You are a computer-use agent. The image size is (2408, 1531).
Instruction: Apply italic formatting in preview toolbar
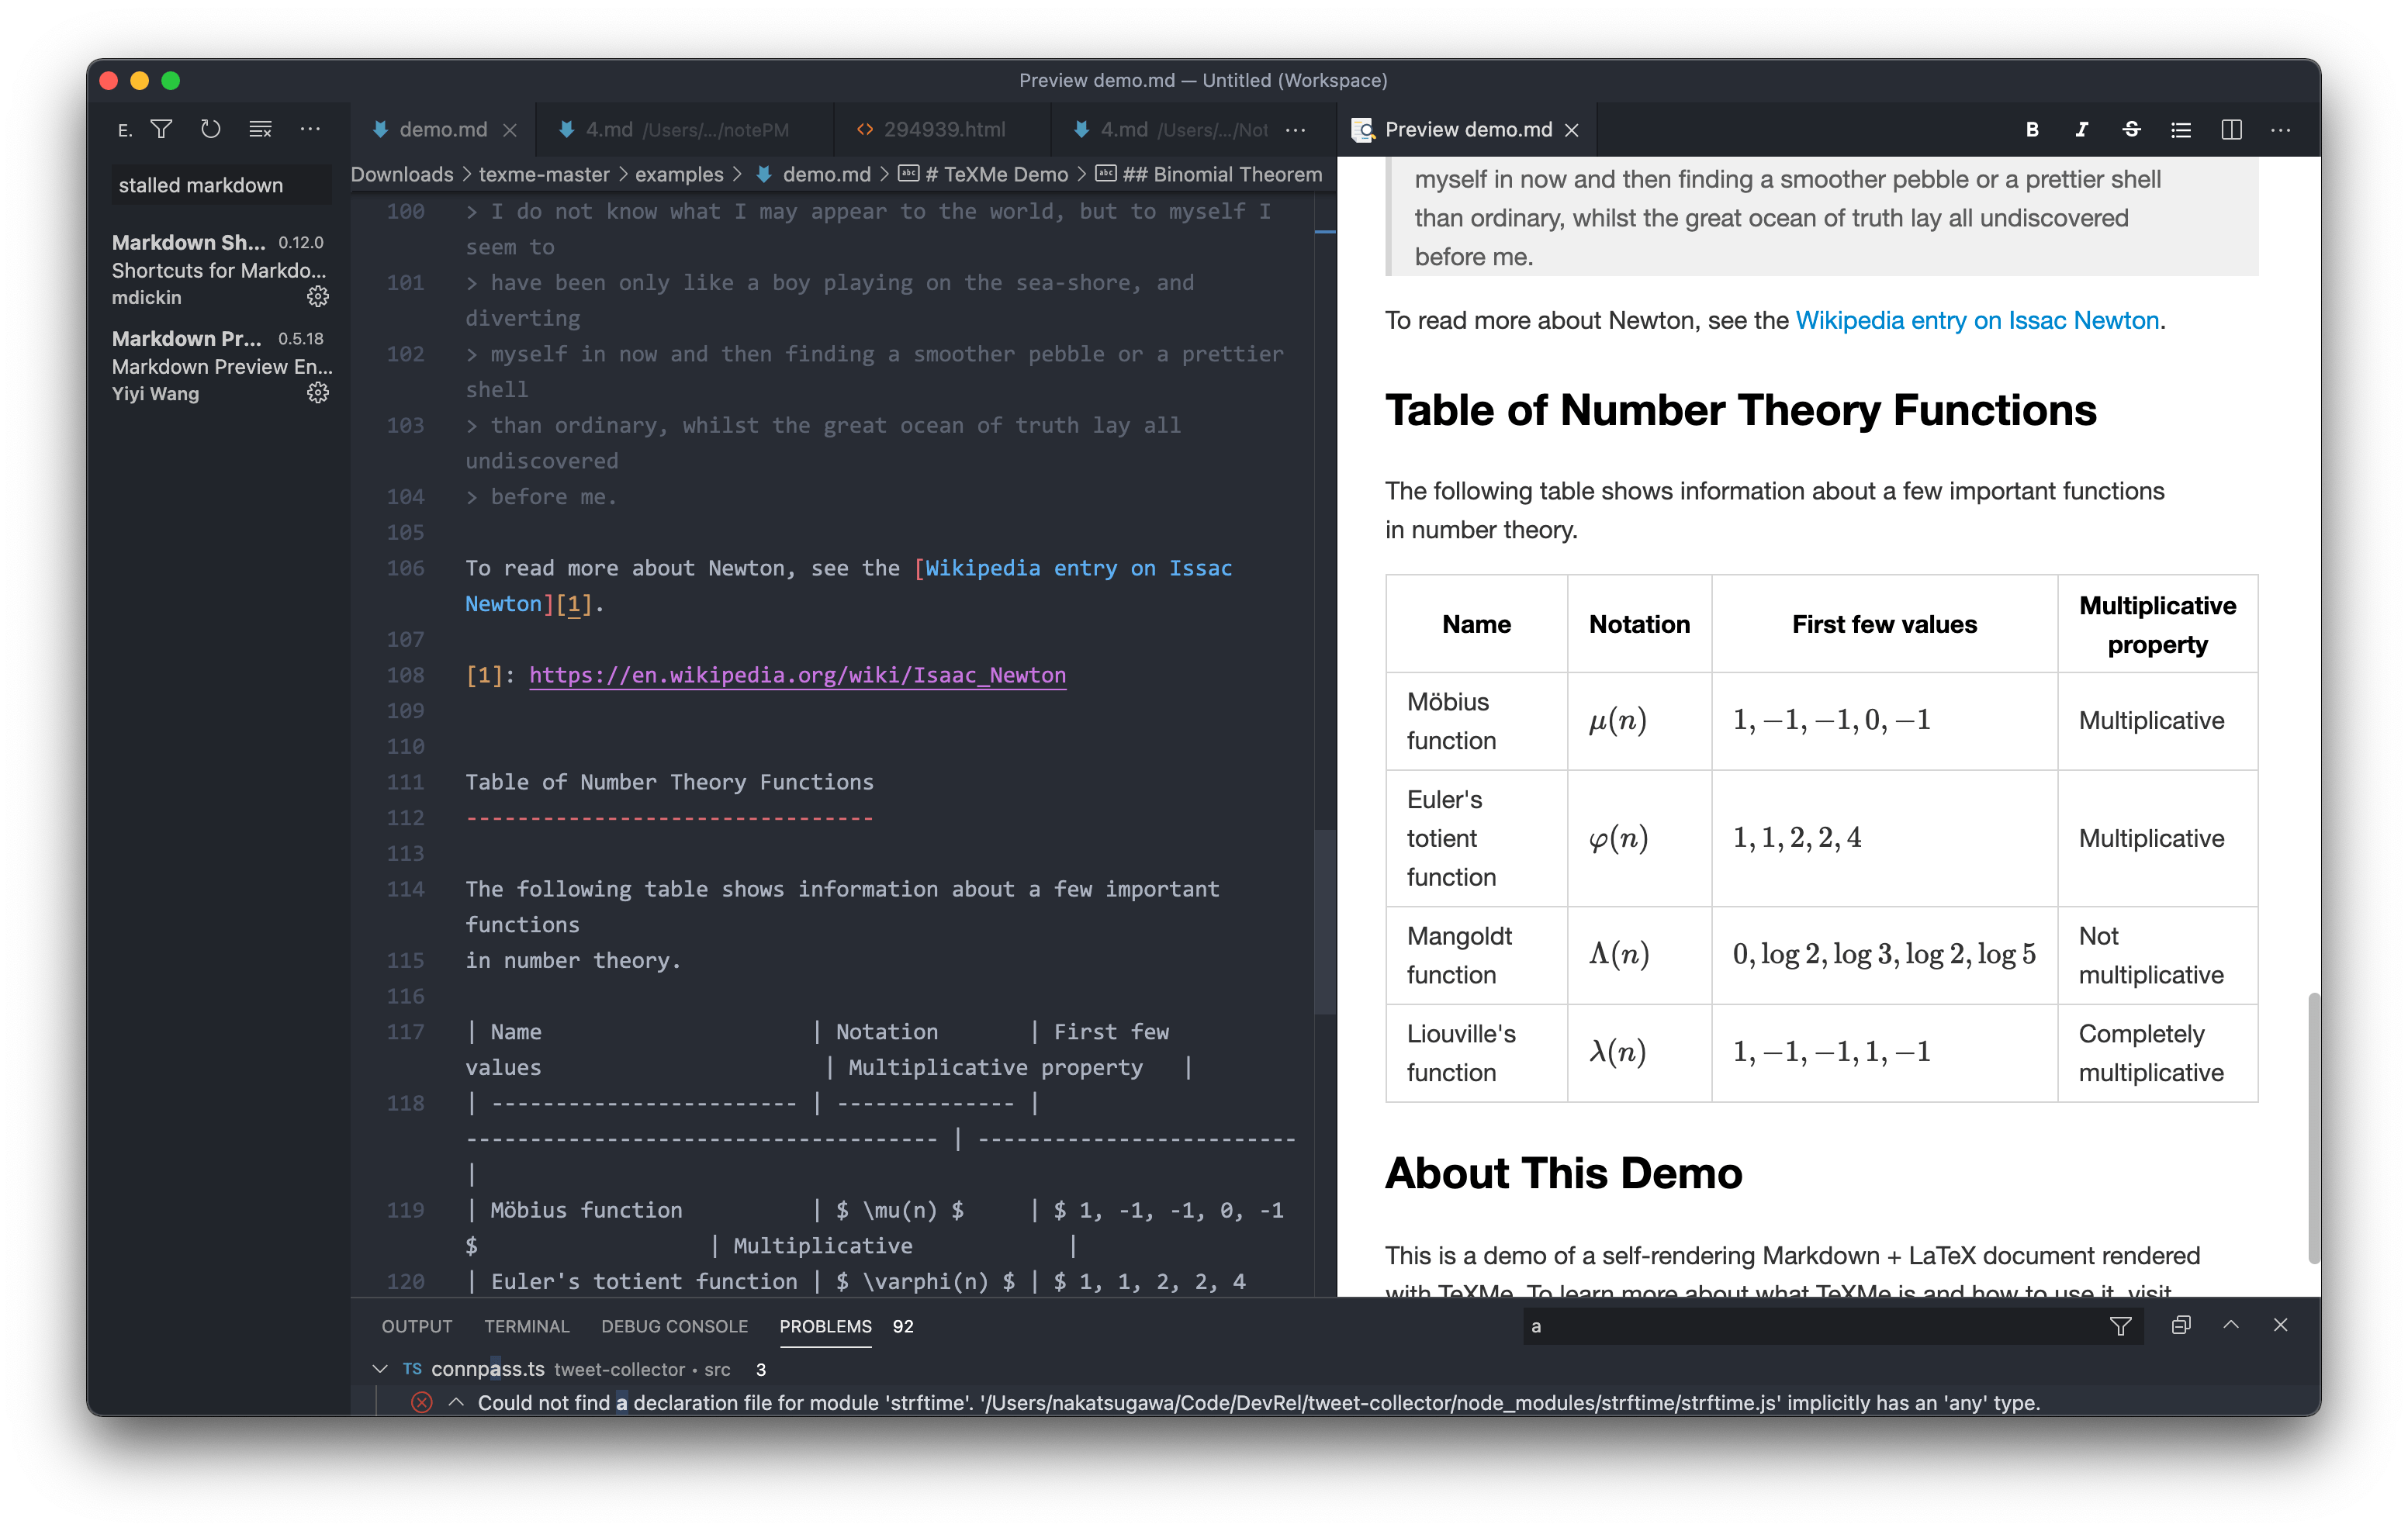[x=2081, y=129]
